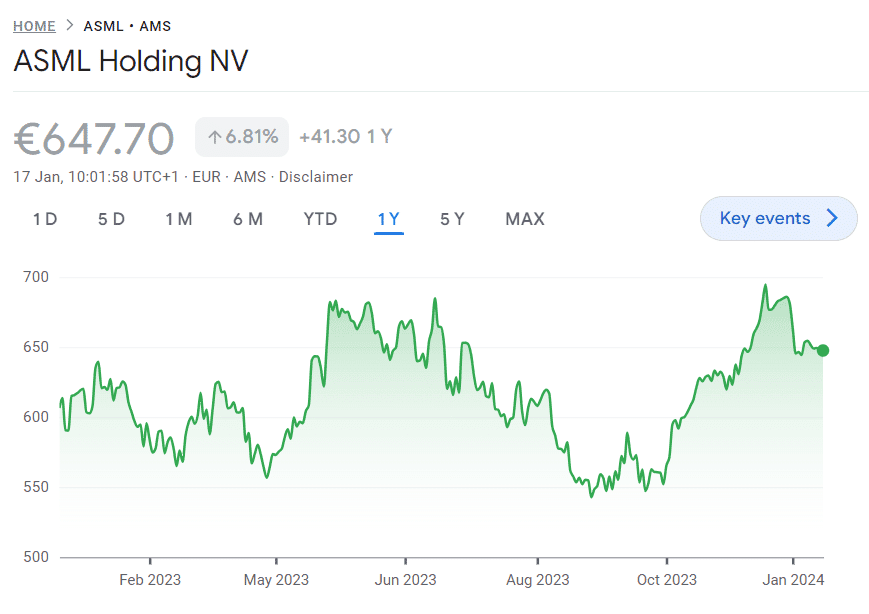The image size is (869, 614).
Task: Click the ASML Holding NV title
Action: [x=131, y=62]
